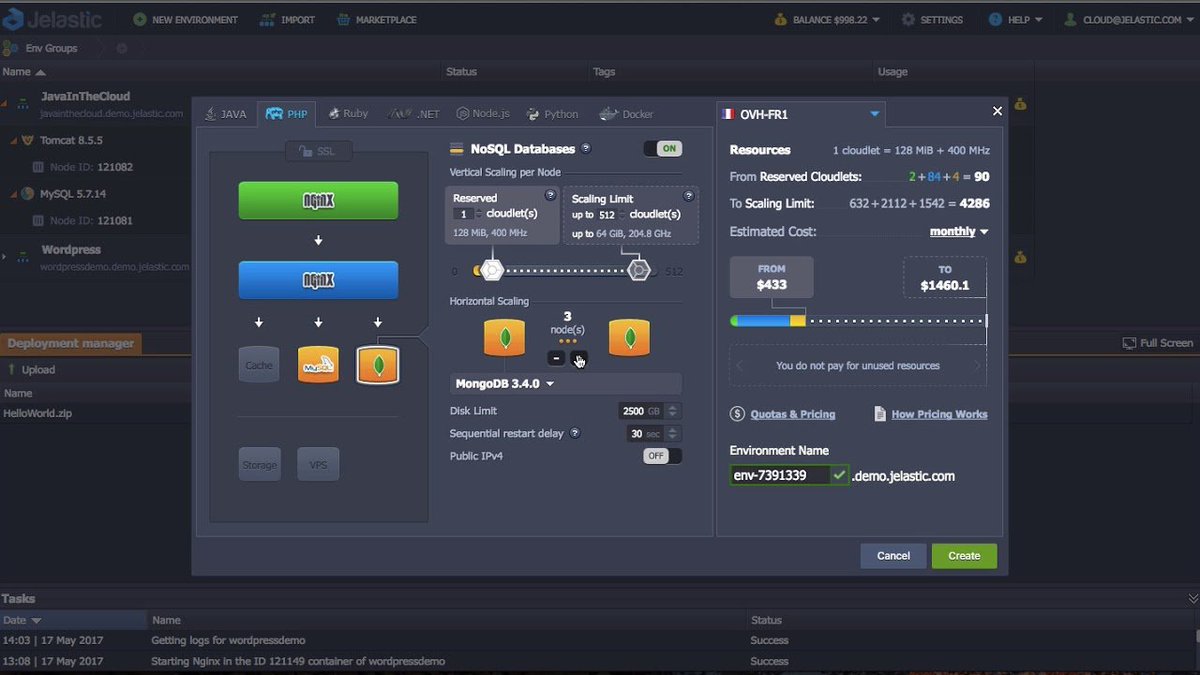Screen dimensions: 1200x675
Task: Click the Env Groups icon
Action: 11,48
